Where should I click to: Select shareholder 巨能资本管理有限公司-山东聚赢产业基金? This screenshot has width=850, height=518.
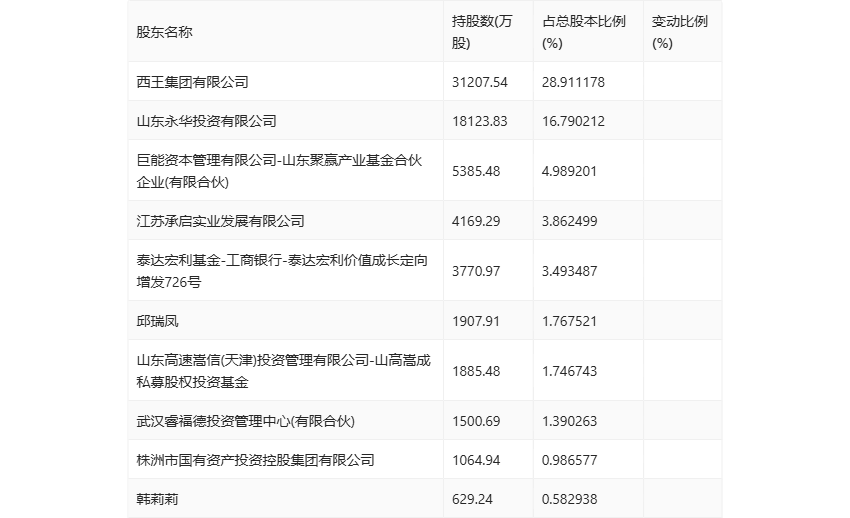pyautogui.click(x=279, y=171)
